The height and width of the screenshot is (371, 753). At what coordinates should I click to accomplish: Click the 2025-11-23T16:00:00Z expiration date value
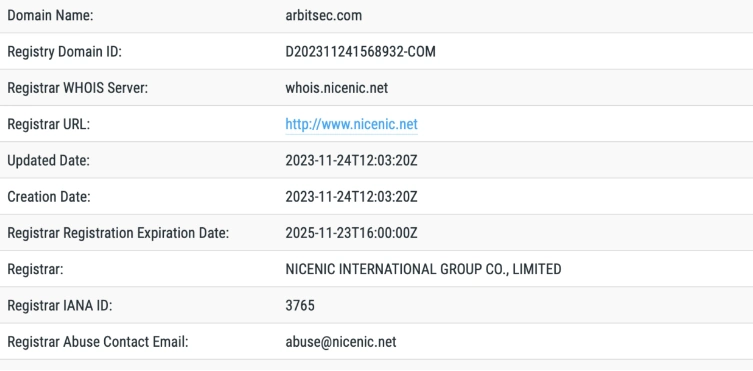352,233
